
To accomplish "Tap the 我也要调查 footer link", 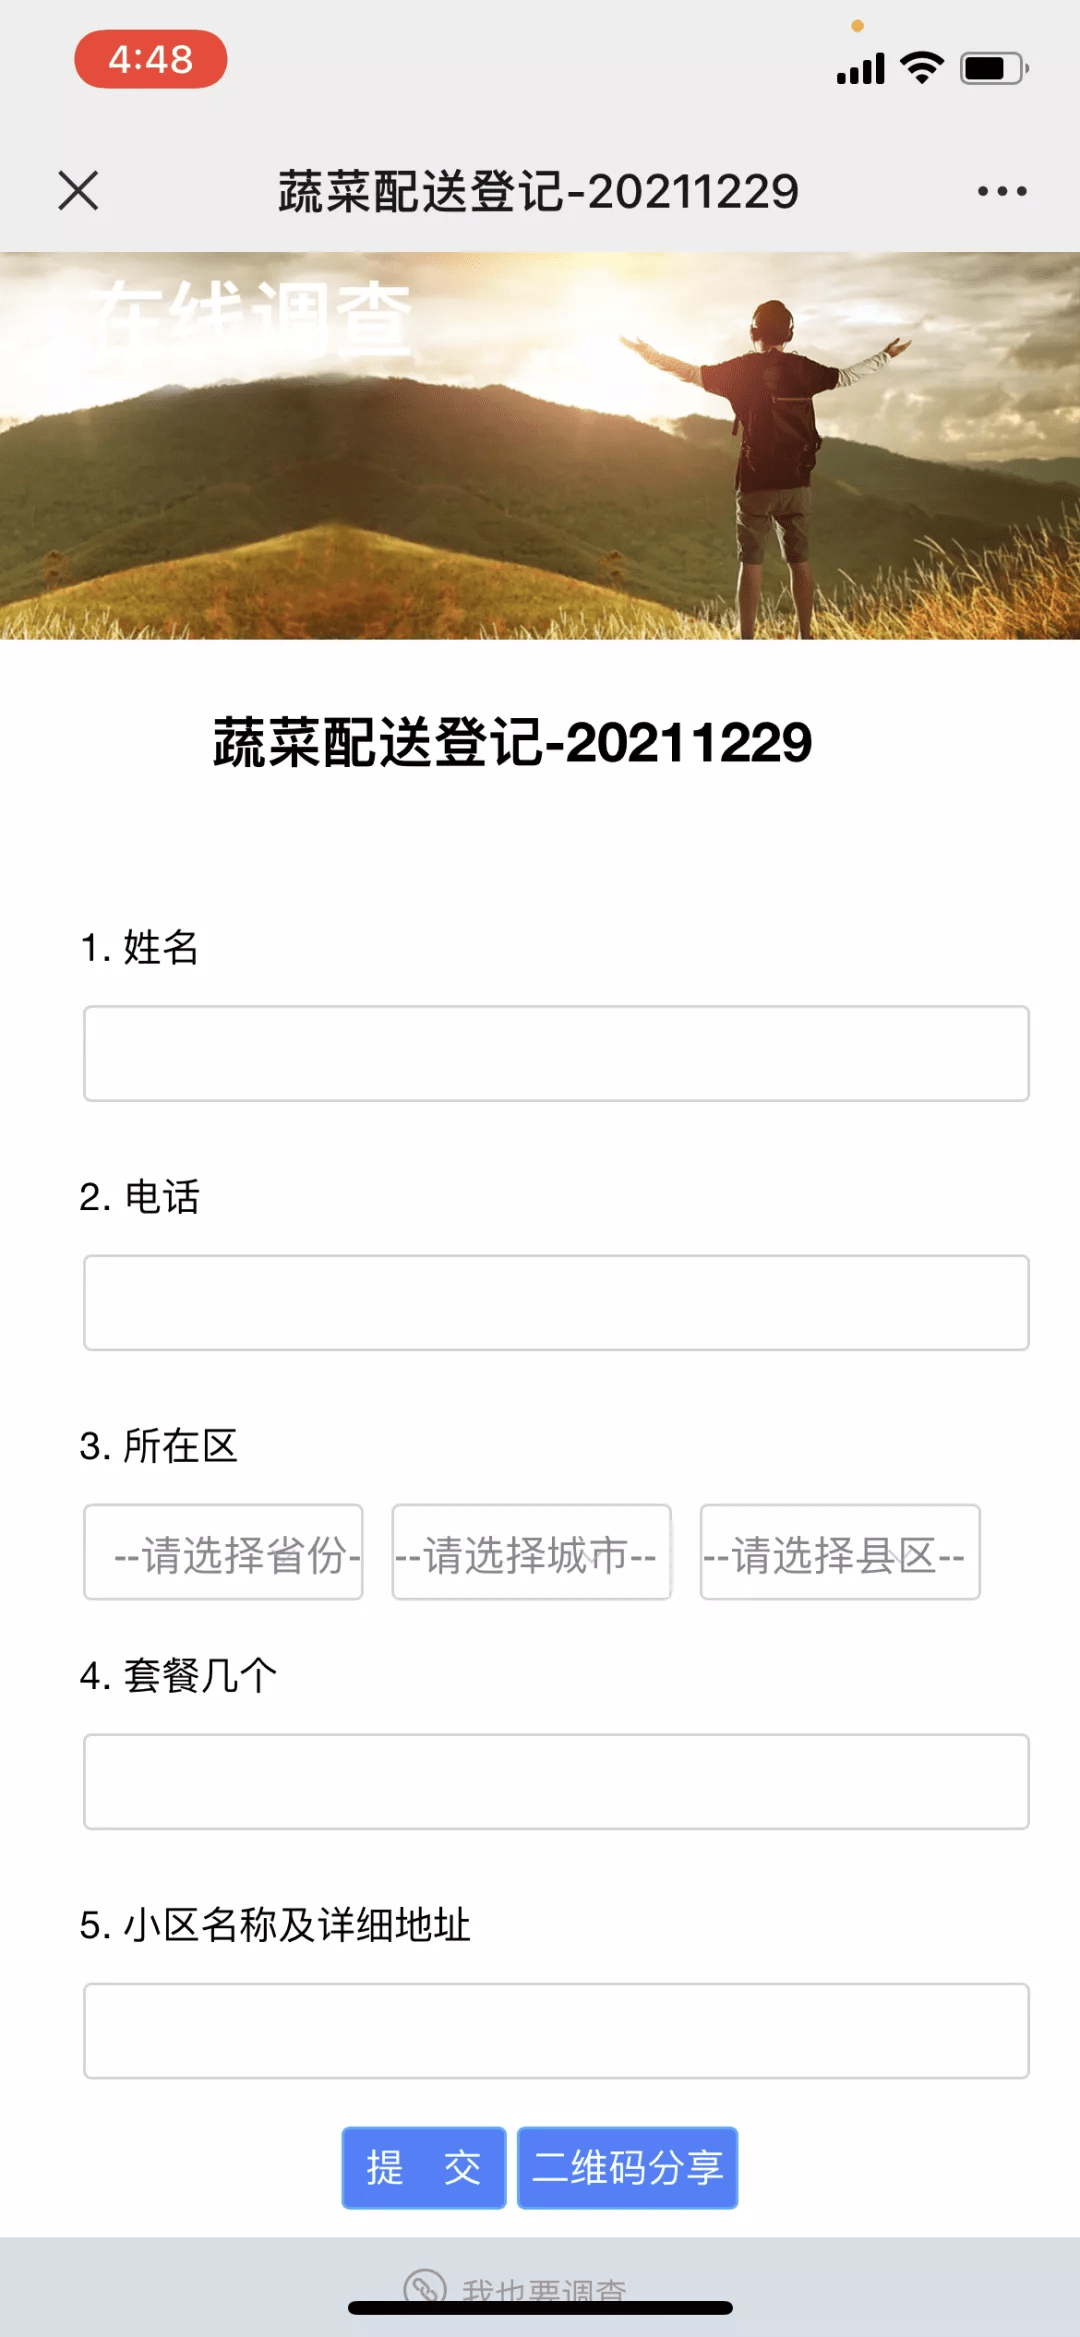I will click(544, 2288).
